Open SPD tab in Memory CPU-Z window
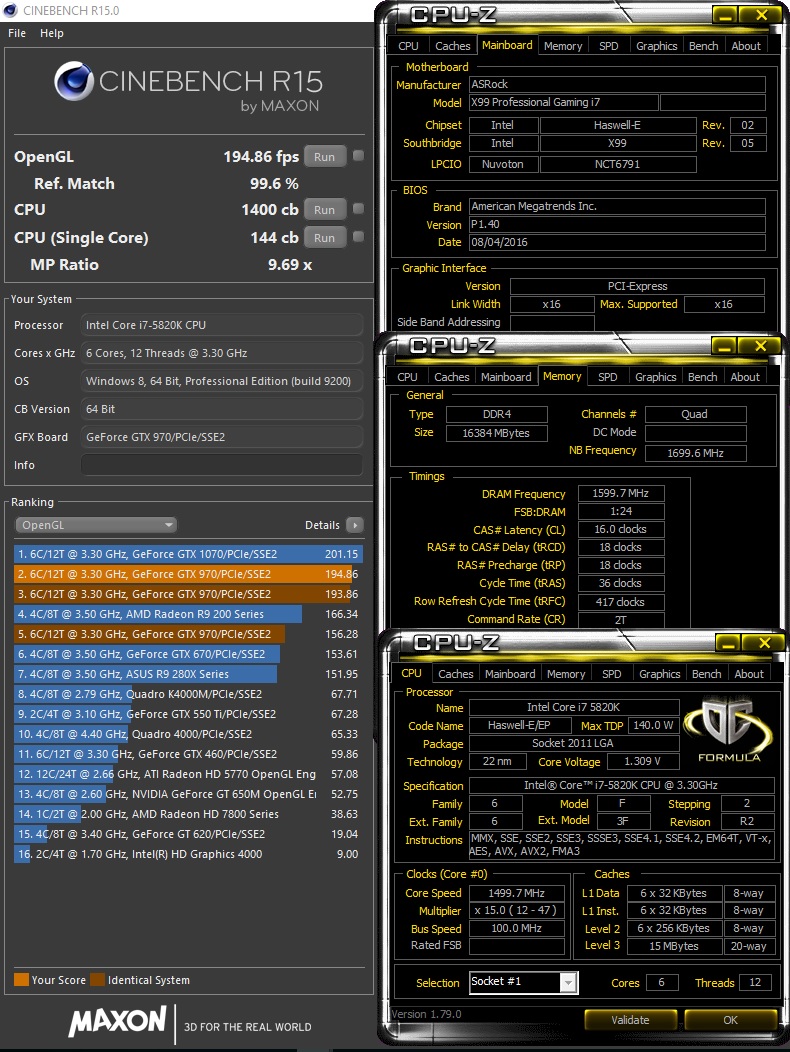Image resolution: width=790 pixels, height=1052 pixels. (607, 377)
